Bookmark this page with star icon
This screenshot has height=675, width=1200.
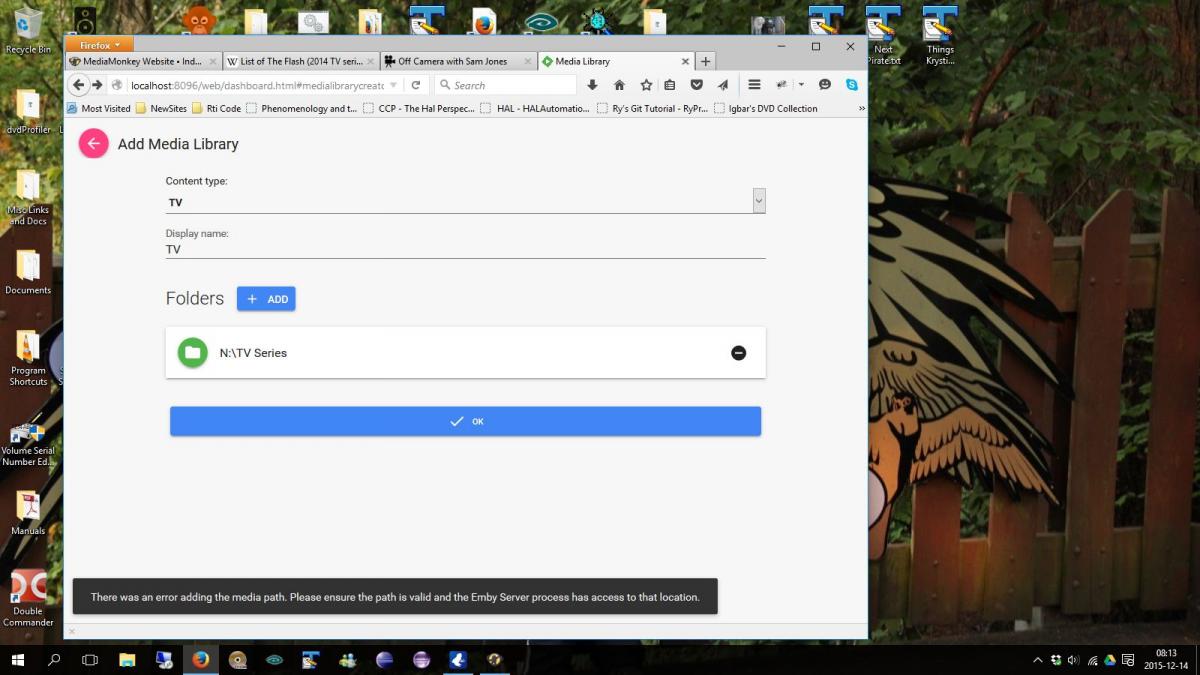point(646,85)
